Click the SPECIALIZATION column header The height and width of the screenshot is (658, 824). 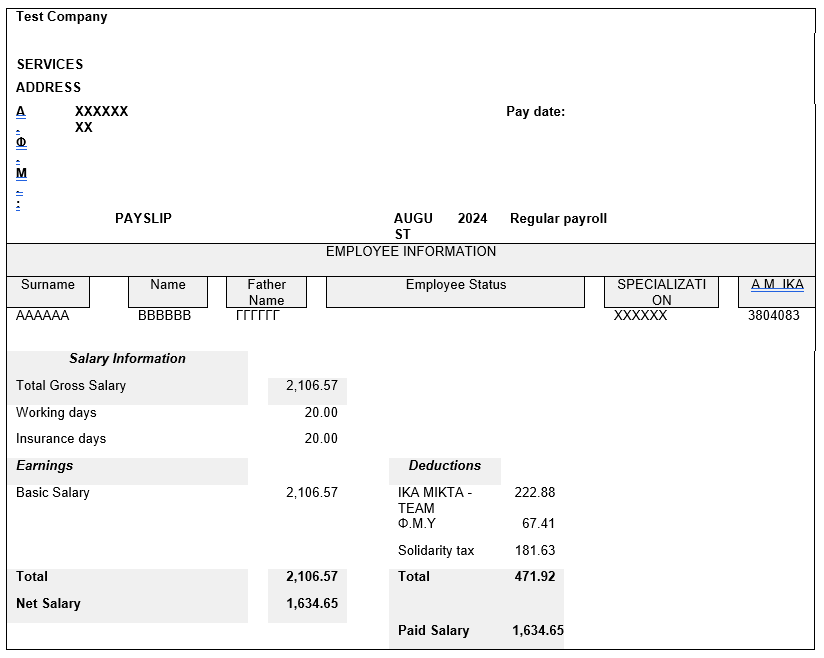(x=660, y=291)
